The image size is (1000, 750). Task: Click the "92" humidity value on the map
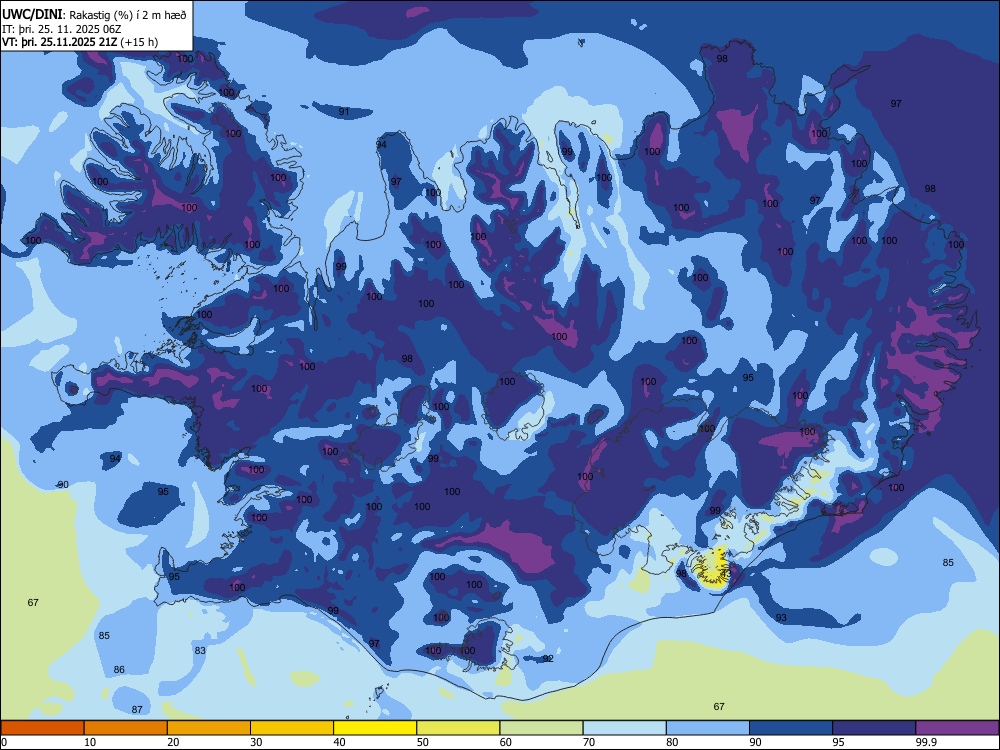pos(548,659)
